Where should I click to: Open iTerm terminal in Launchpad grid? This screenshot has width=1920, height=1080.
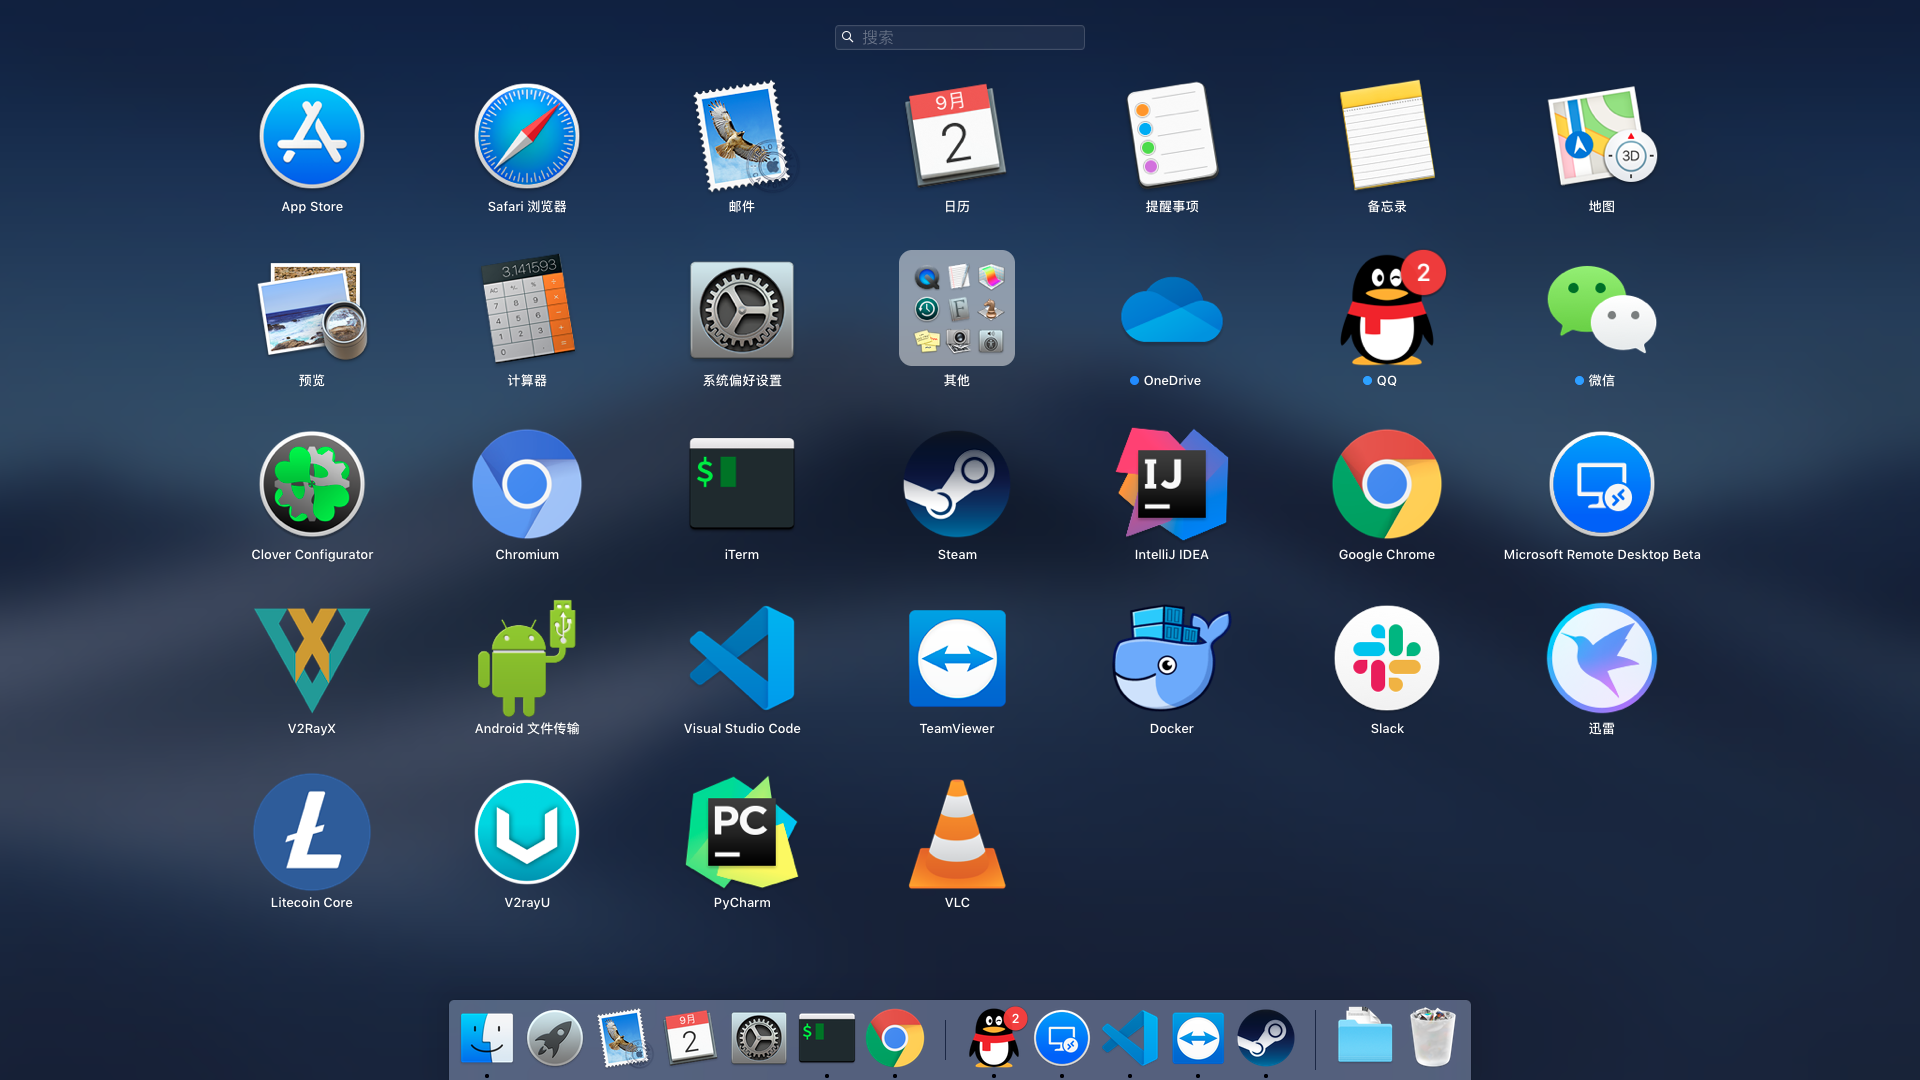(x=742, y=484)
